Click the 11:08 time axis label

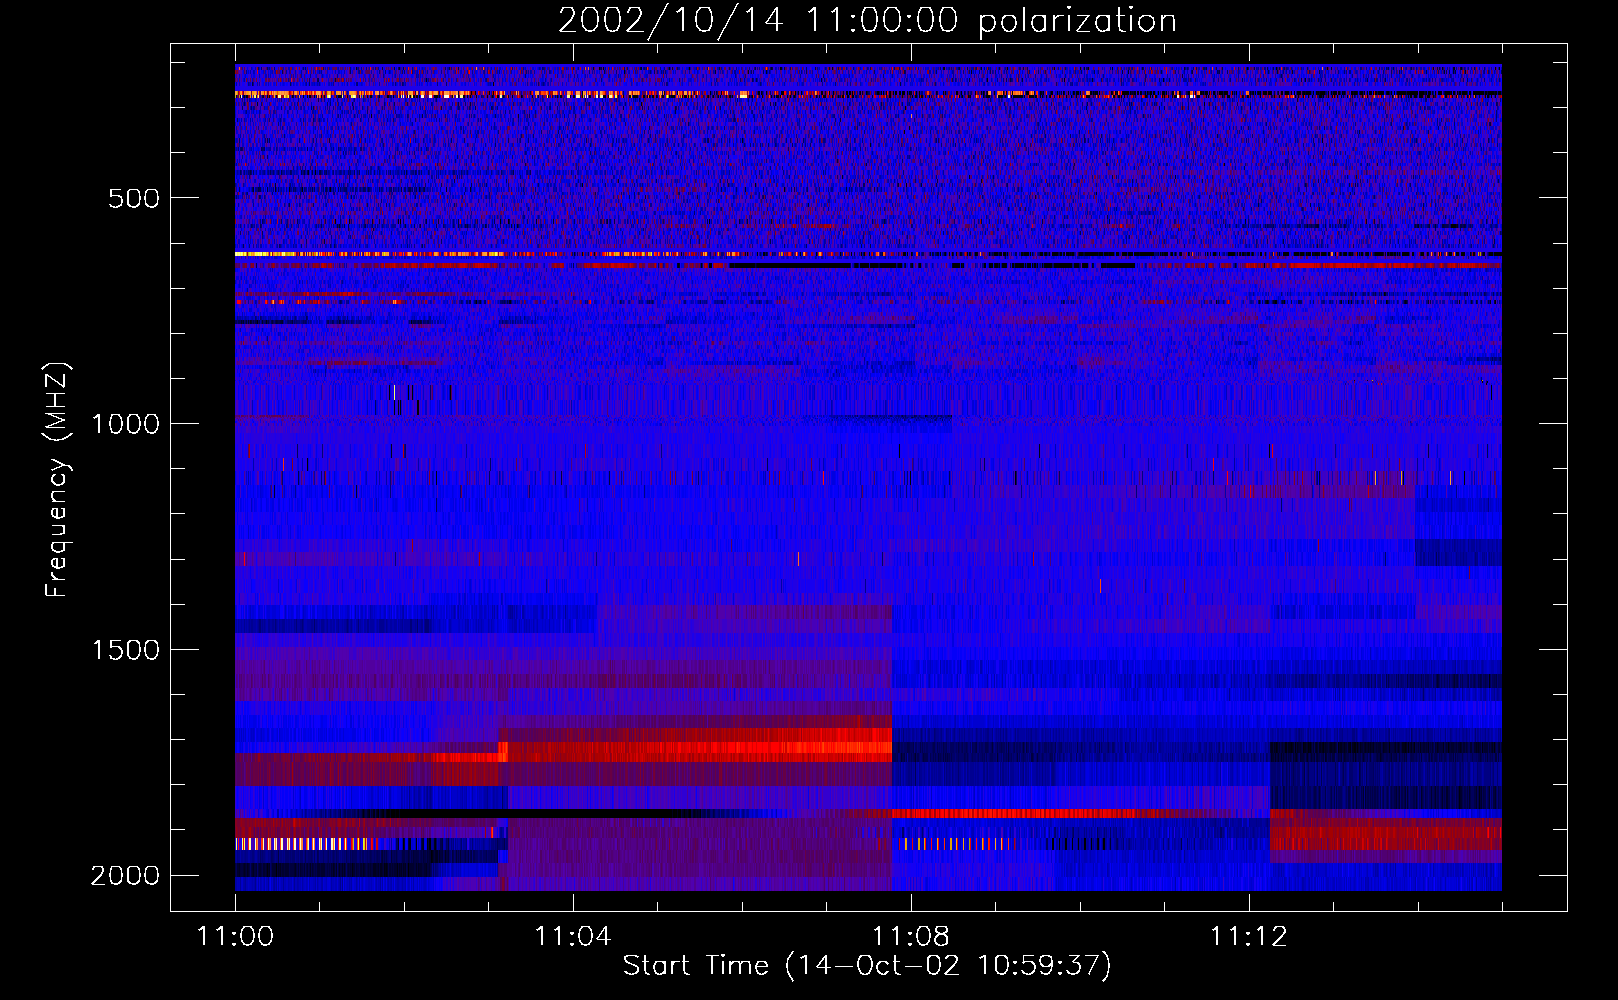[x=911, y=937]
